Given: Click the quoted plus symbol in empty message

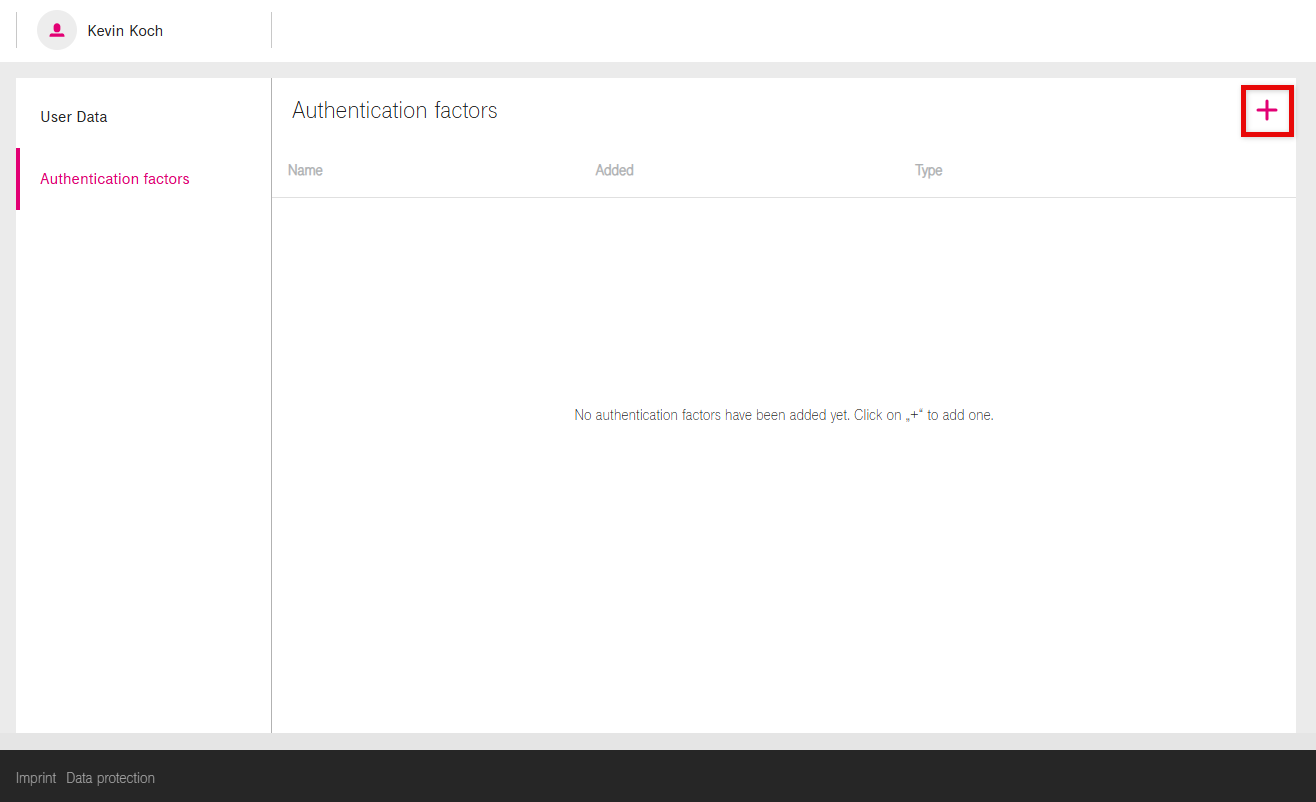Looking at the screenshot, I should 912,415.
